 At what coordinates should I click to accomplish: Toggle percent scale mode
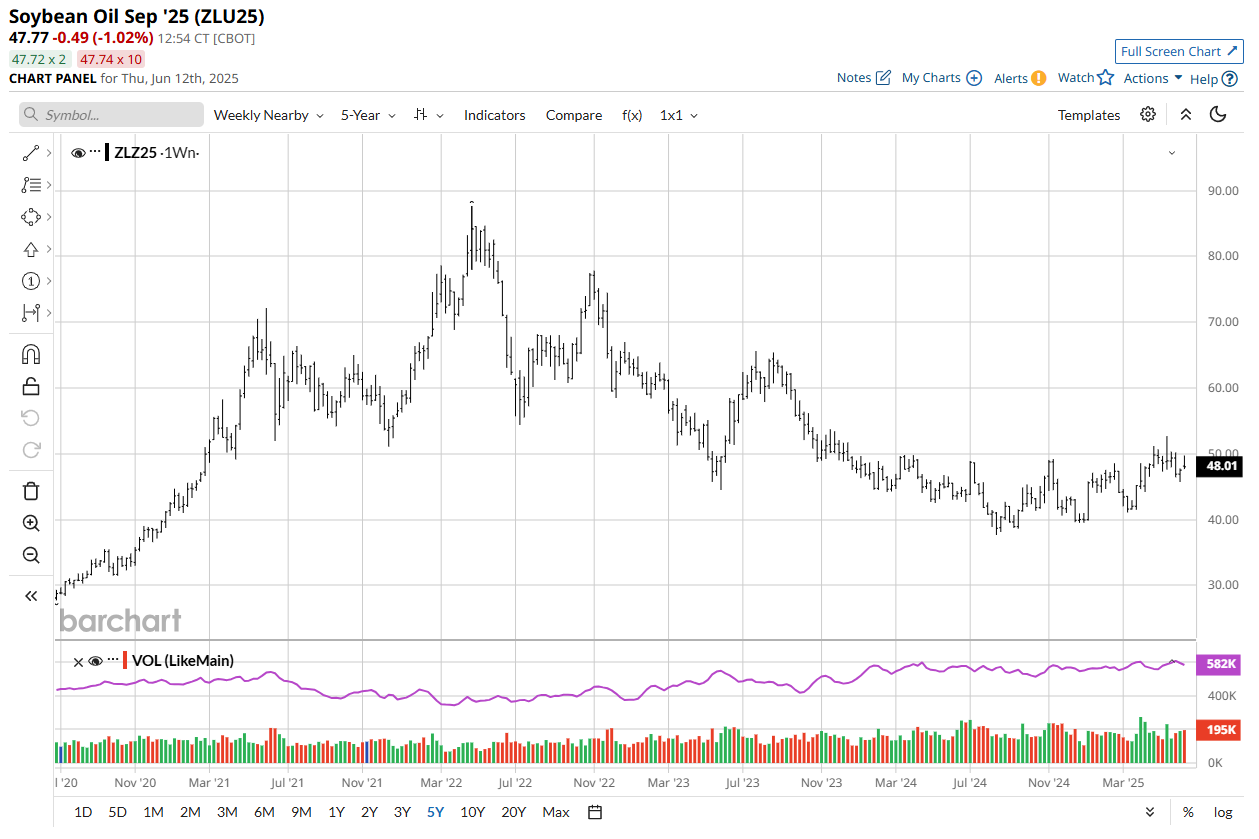[x=1188, y=812]
